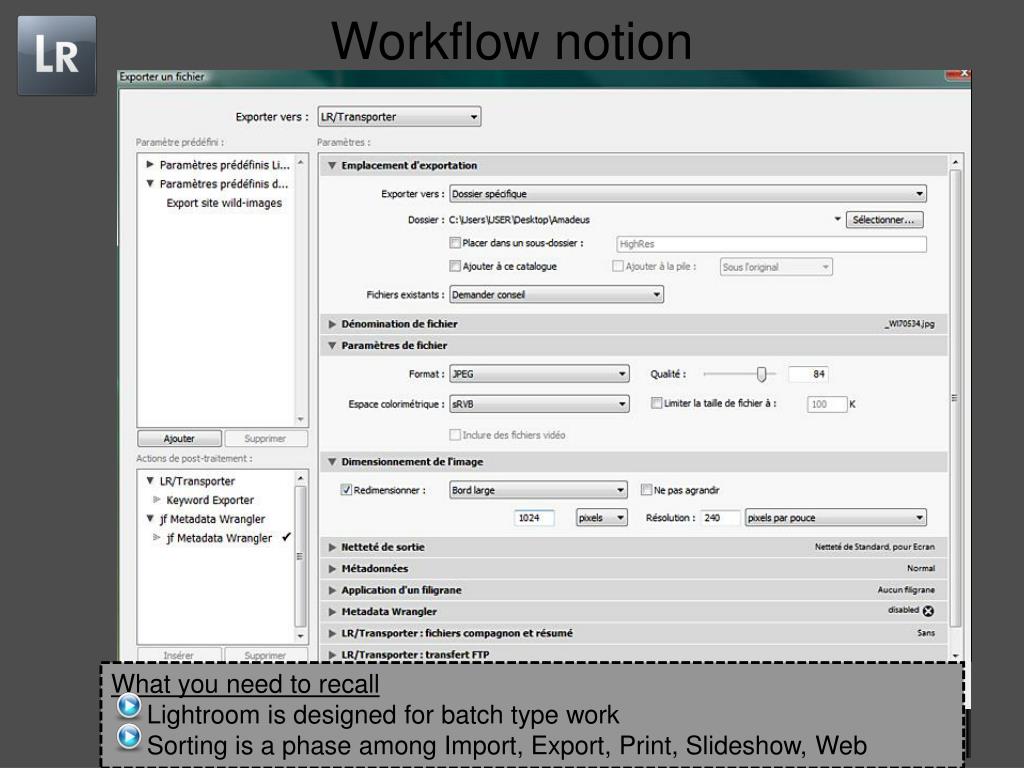Expand 'LR/Transporter : fichiers compagnon et résumé' section

coord(332,633)
